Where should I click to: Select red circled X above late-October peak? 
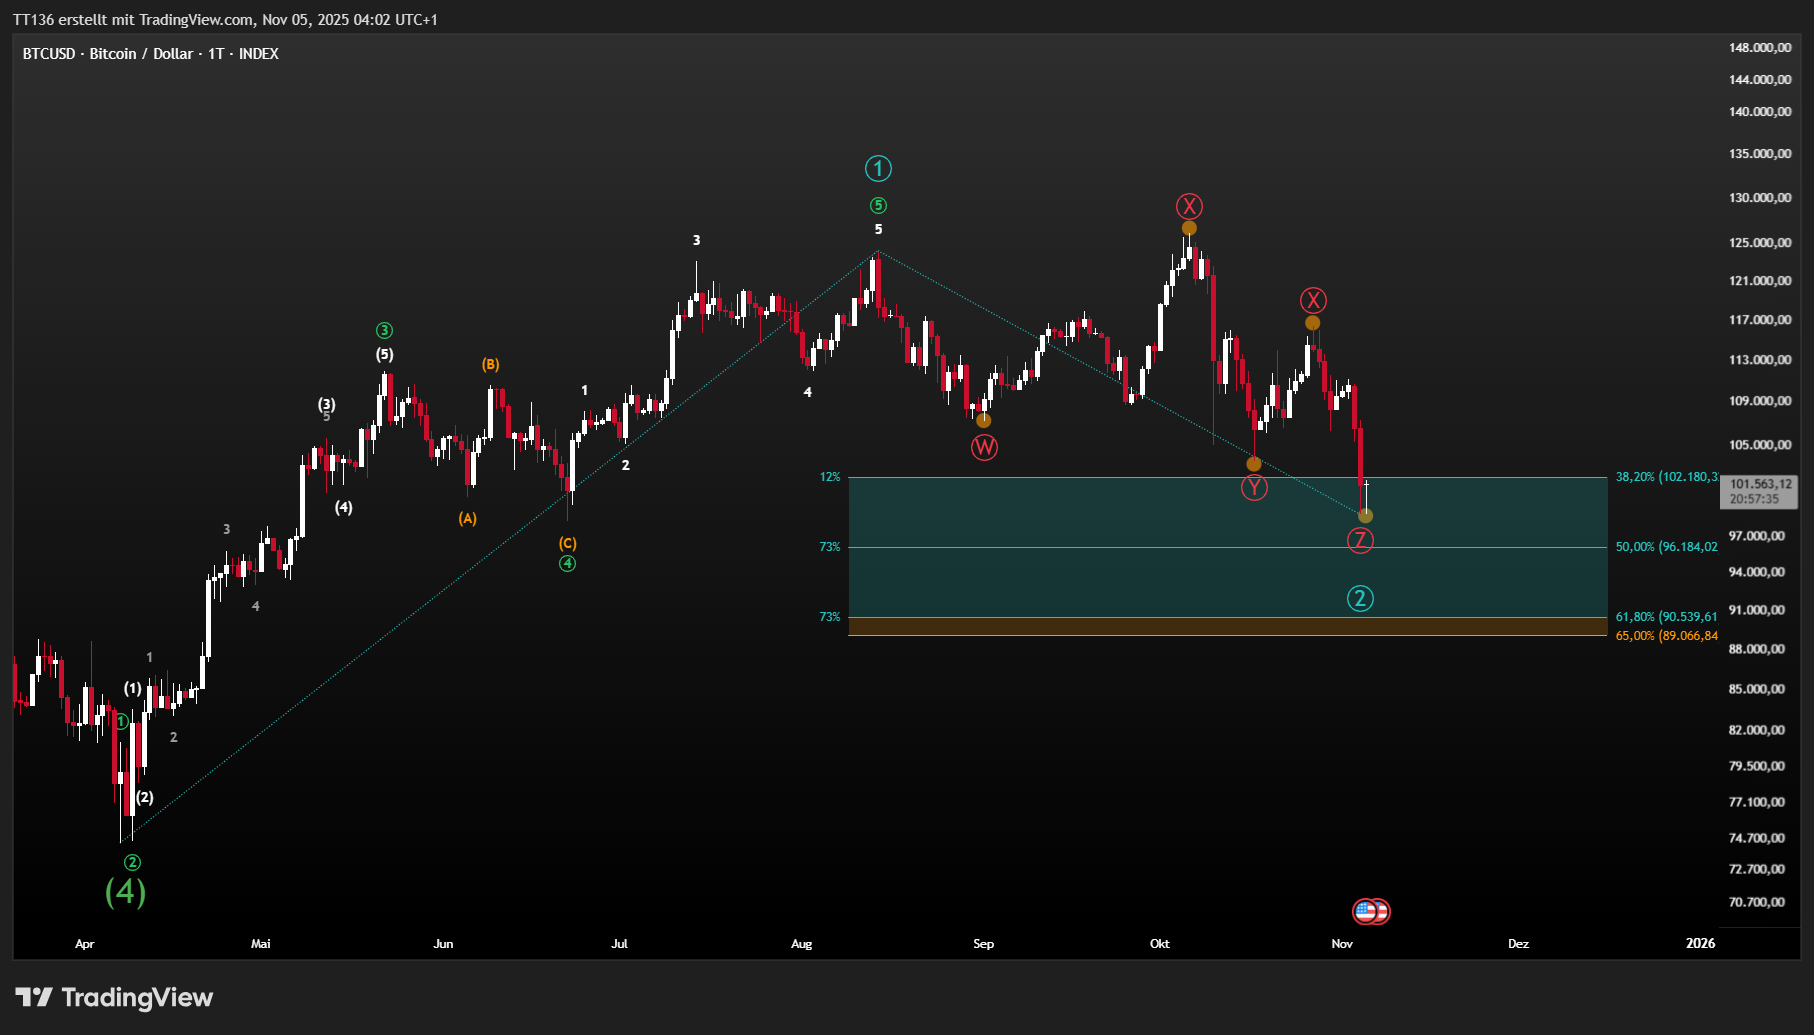(1313, 300)
